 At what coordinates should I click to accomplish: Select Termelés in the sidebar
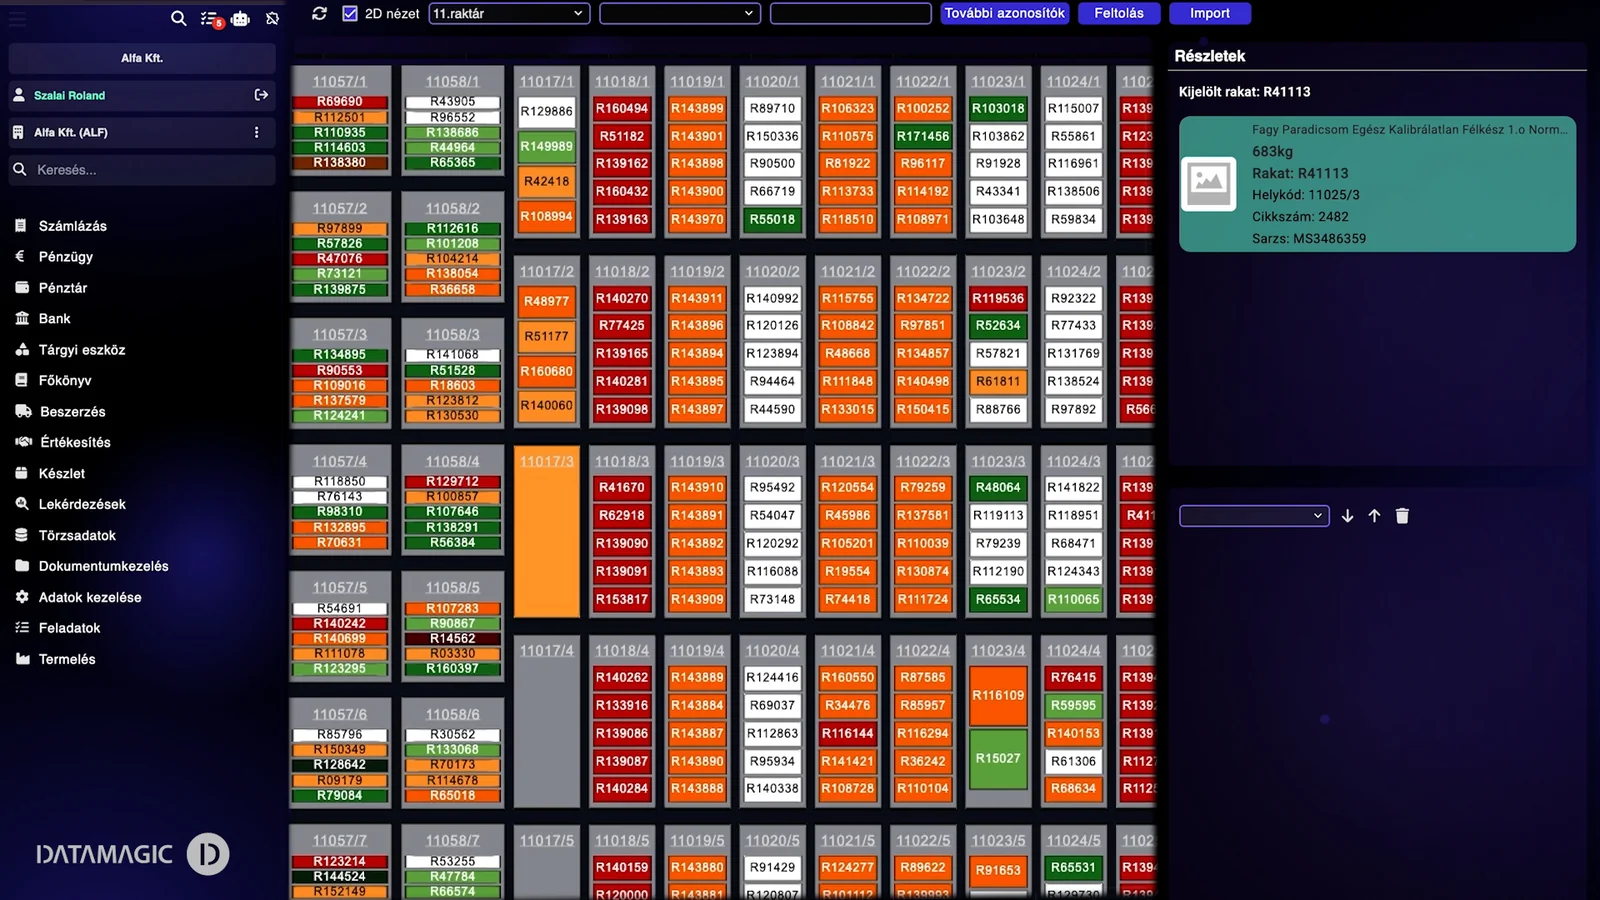click(x=67, y=660)
